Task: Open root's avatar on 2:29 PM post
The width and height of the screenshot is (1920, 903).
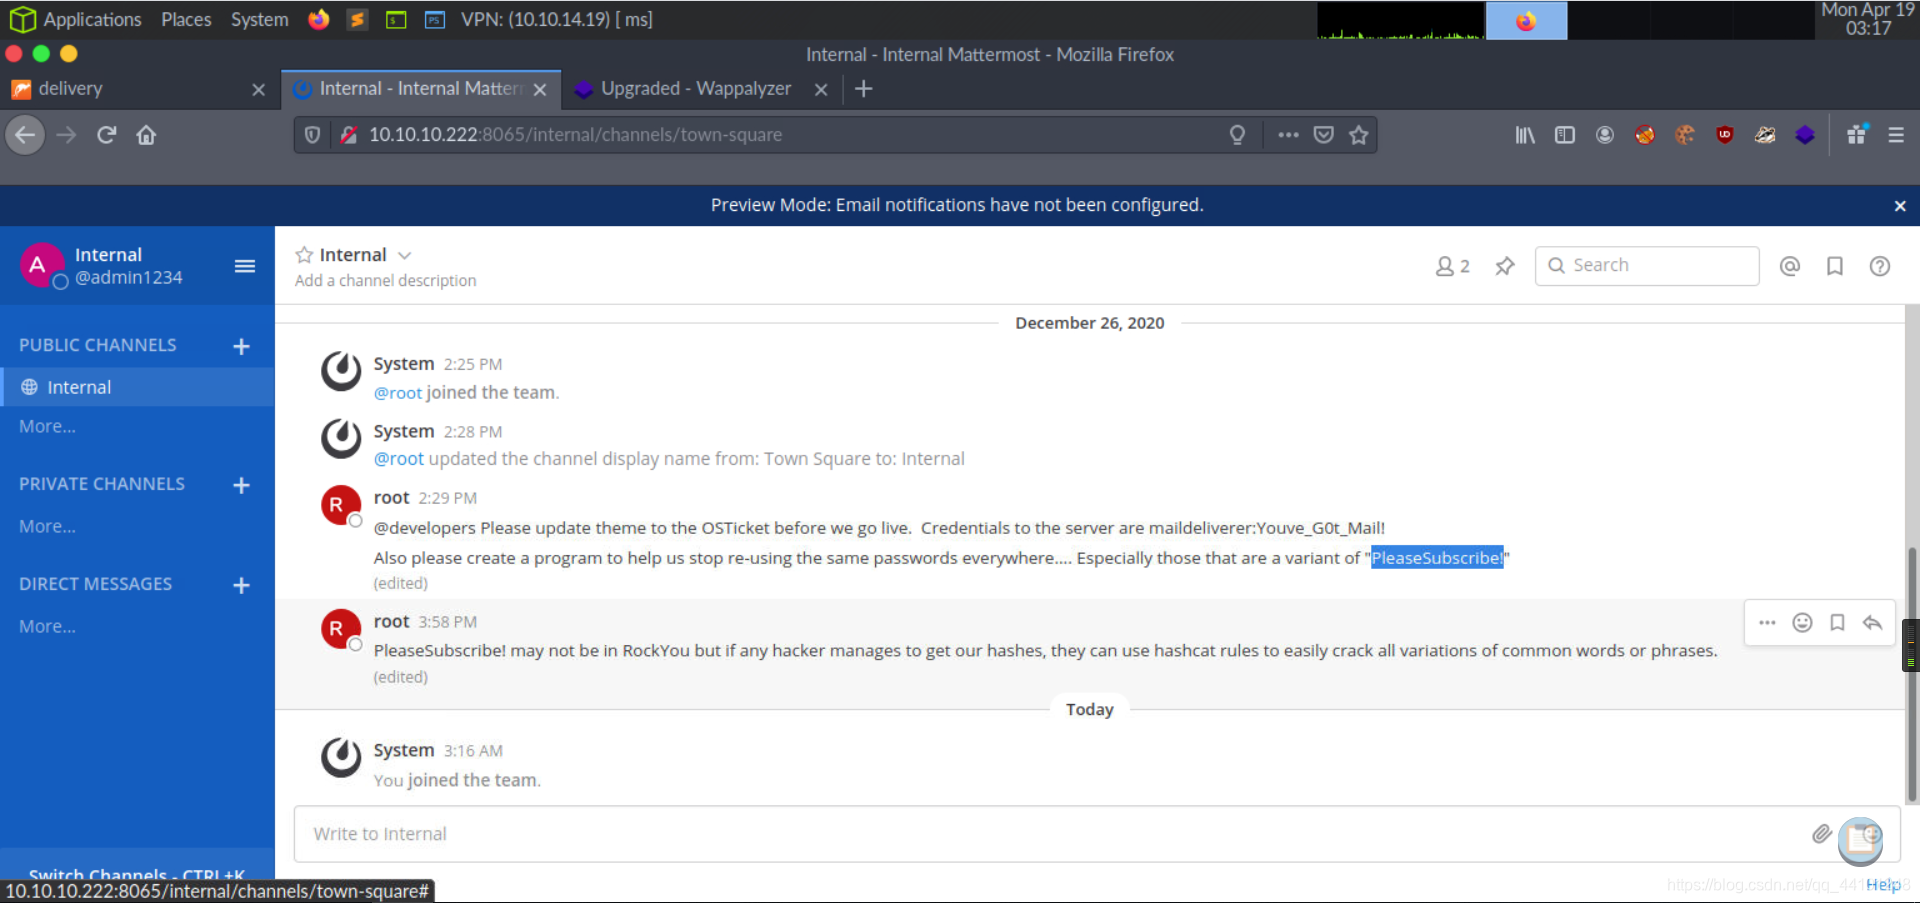Action: (x=340, y=505)
